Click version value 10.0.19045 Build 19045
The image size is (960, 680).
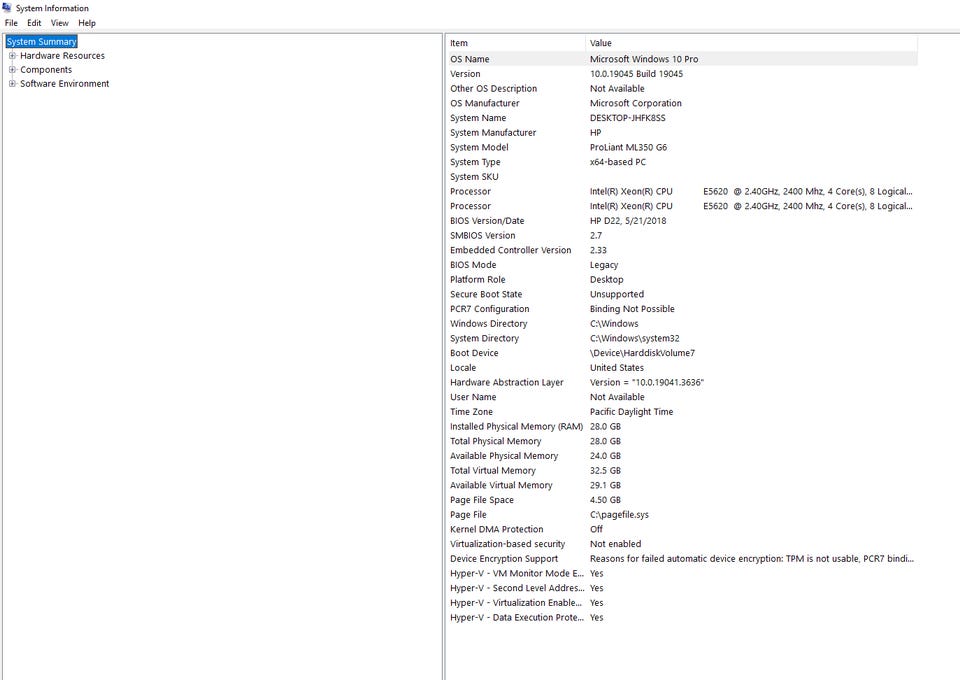pos(636,74)
